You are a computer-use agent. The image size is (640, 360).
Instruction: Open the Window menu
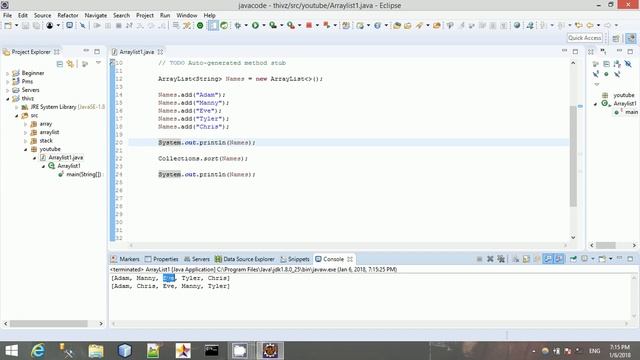point(187,15)
